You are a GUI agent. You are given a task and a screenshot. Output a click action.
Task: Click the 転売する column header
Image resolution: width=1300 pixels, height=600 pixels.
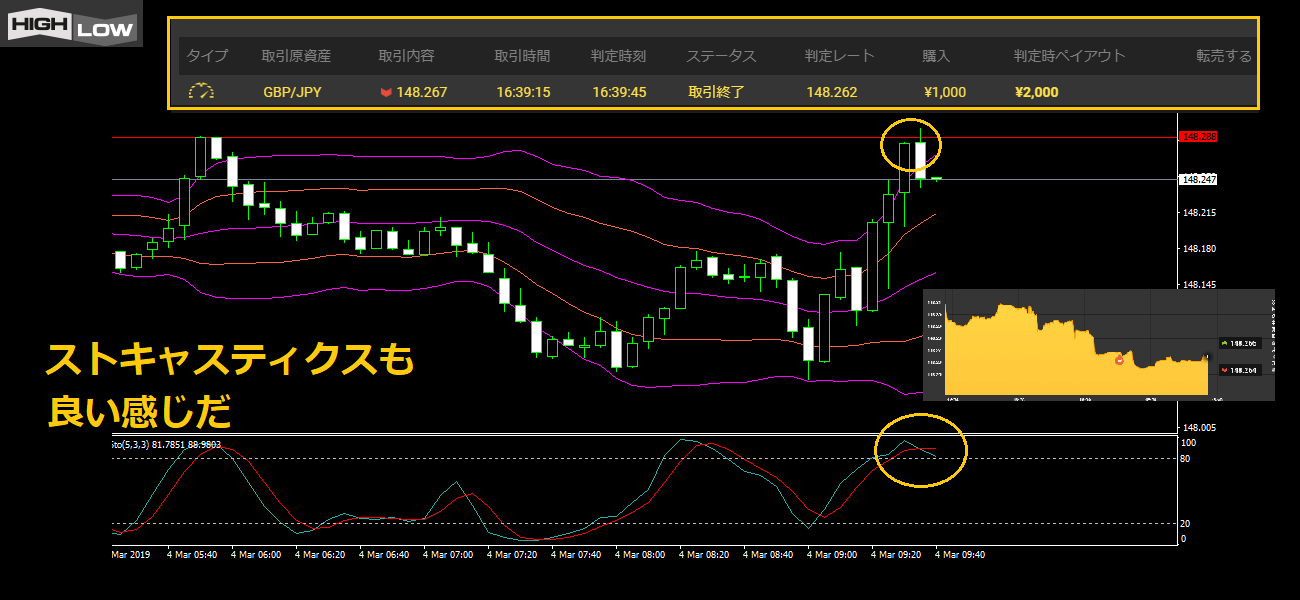pos(1223,56)
